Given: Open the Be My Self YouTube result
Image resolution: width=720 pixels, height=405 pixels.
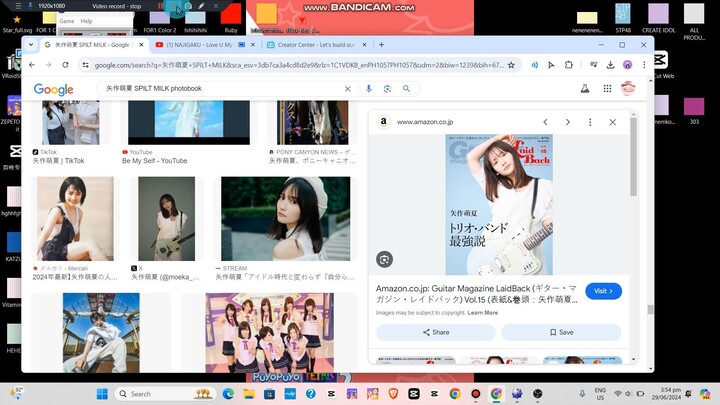Looking at the screenshot, I should [155, 161].
